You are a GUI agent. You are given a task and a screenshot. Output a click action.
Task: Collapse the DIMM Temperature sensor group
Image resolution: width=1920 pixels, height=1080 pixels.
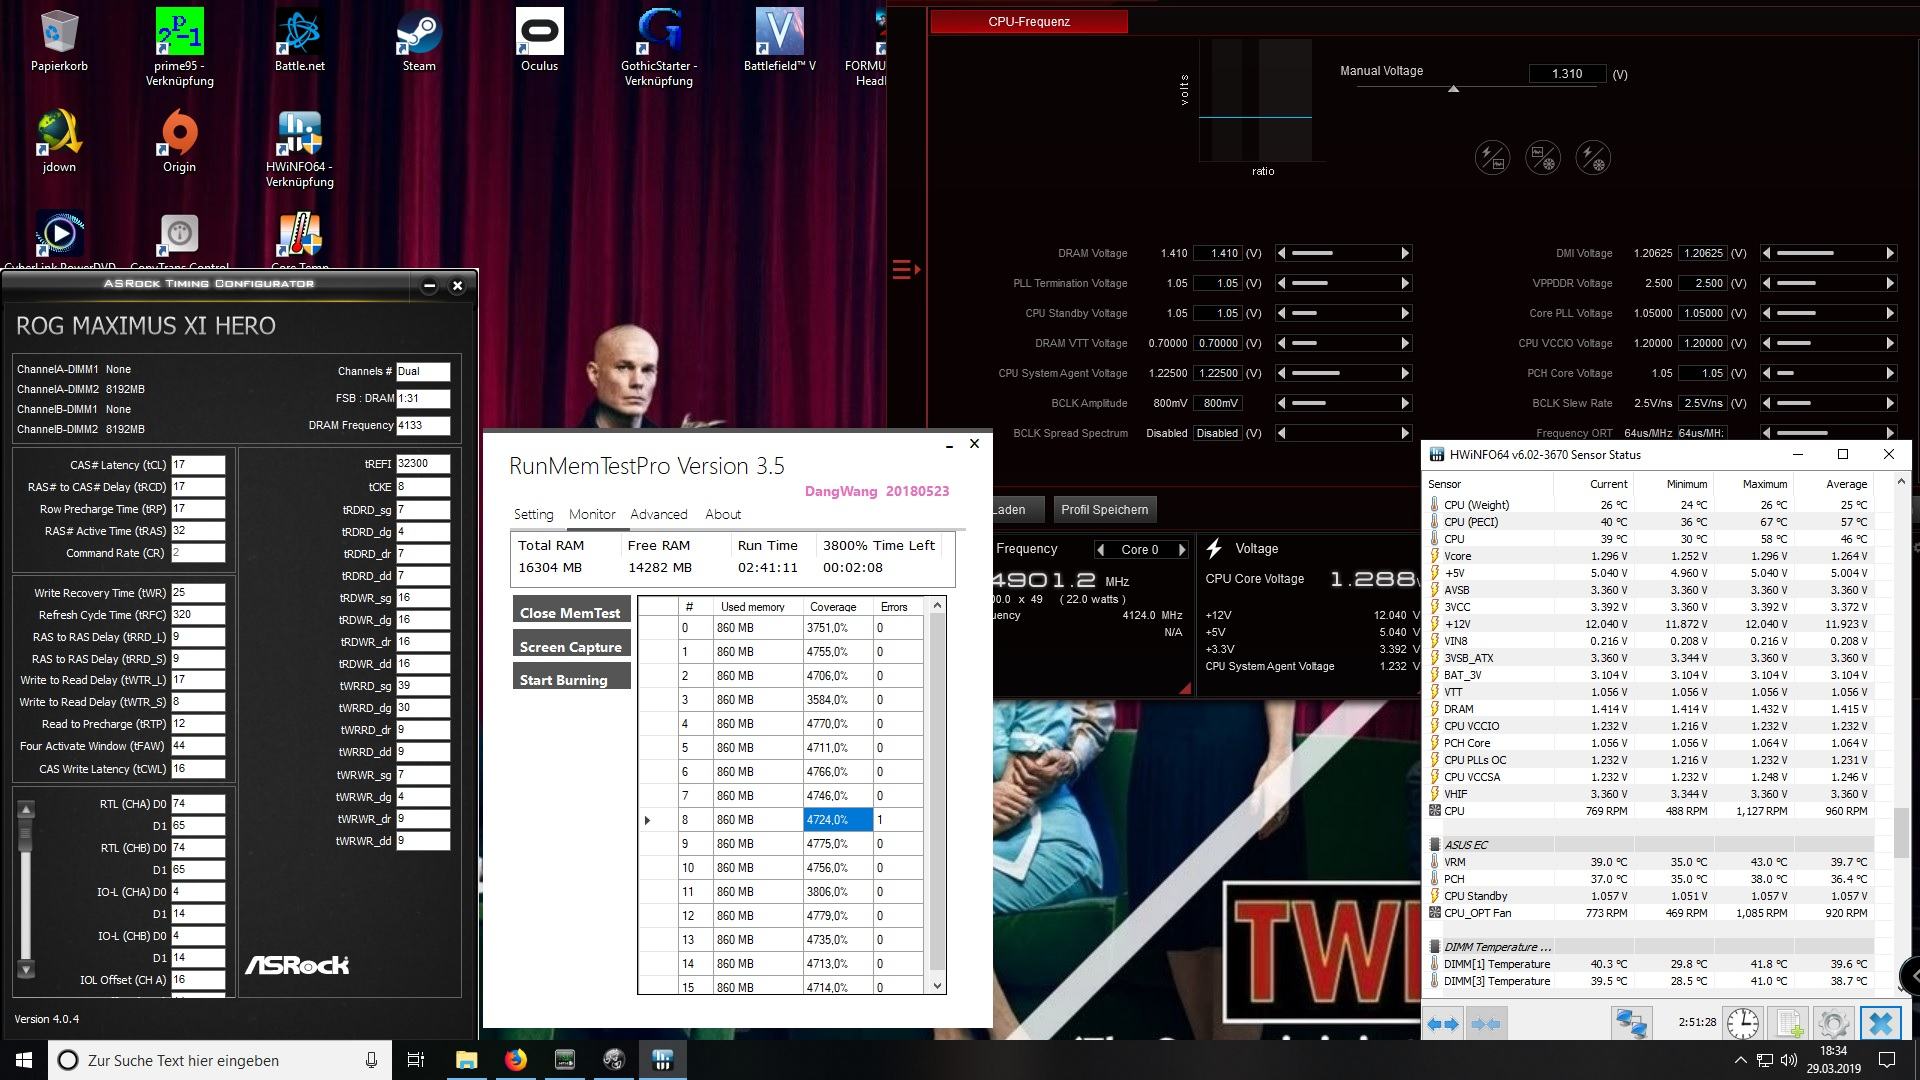[x=1435, y=947]
